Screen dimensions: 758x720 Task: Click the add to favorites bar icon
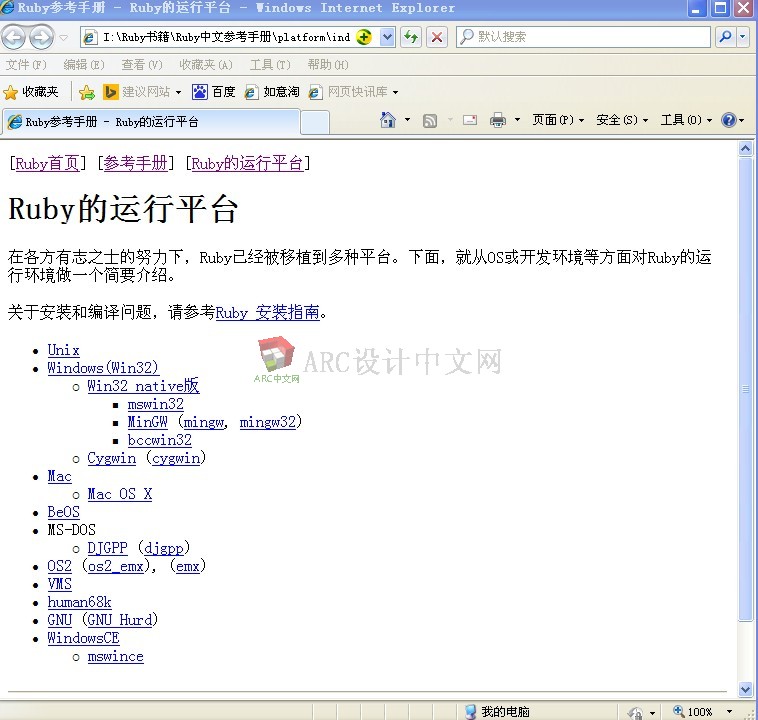87,92
